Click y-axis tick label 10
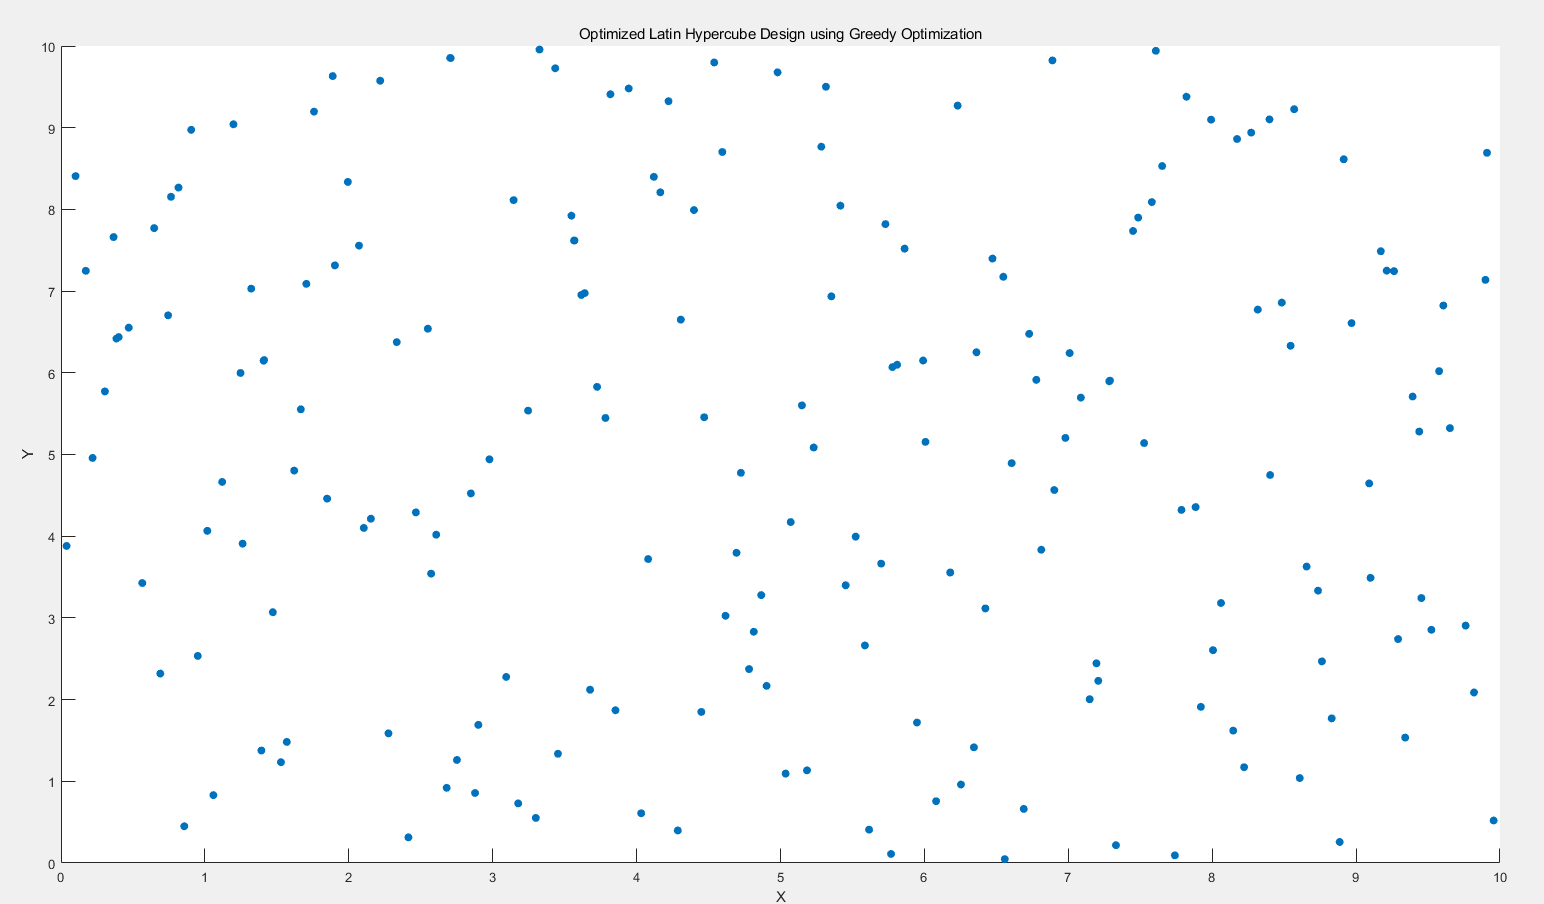 [46, 47]
